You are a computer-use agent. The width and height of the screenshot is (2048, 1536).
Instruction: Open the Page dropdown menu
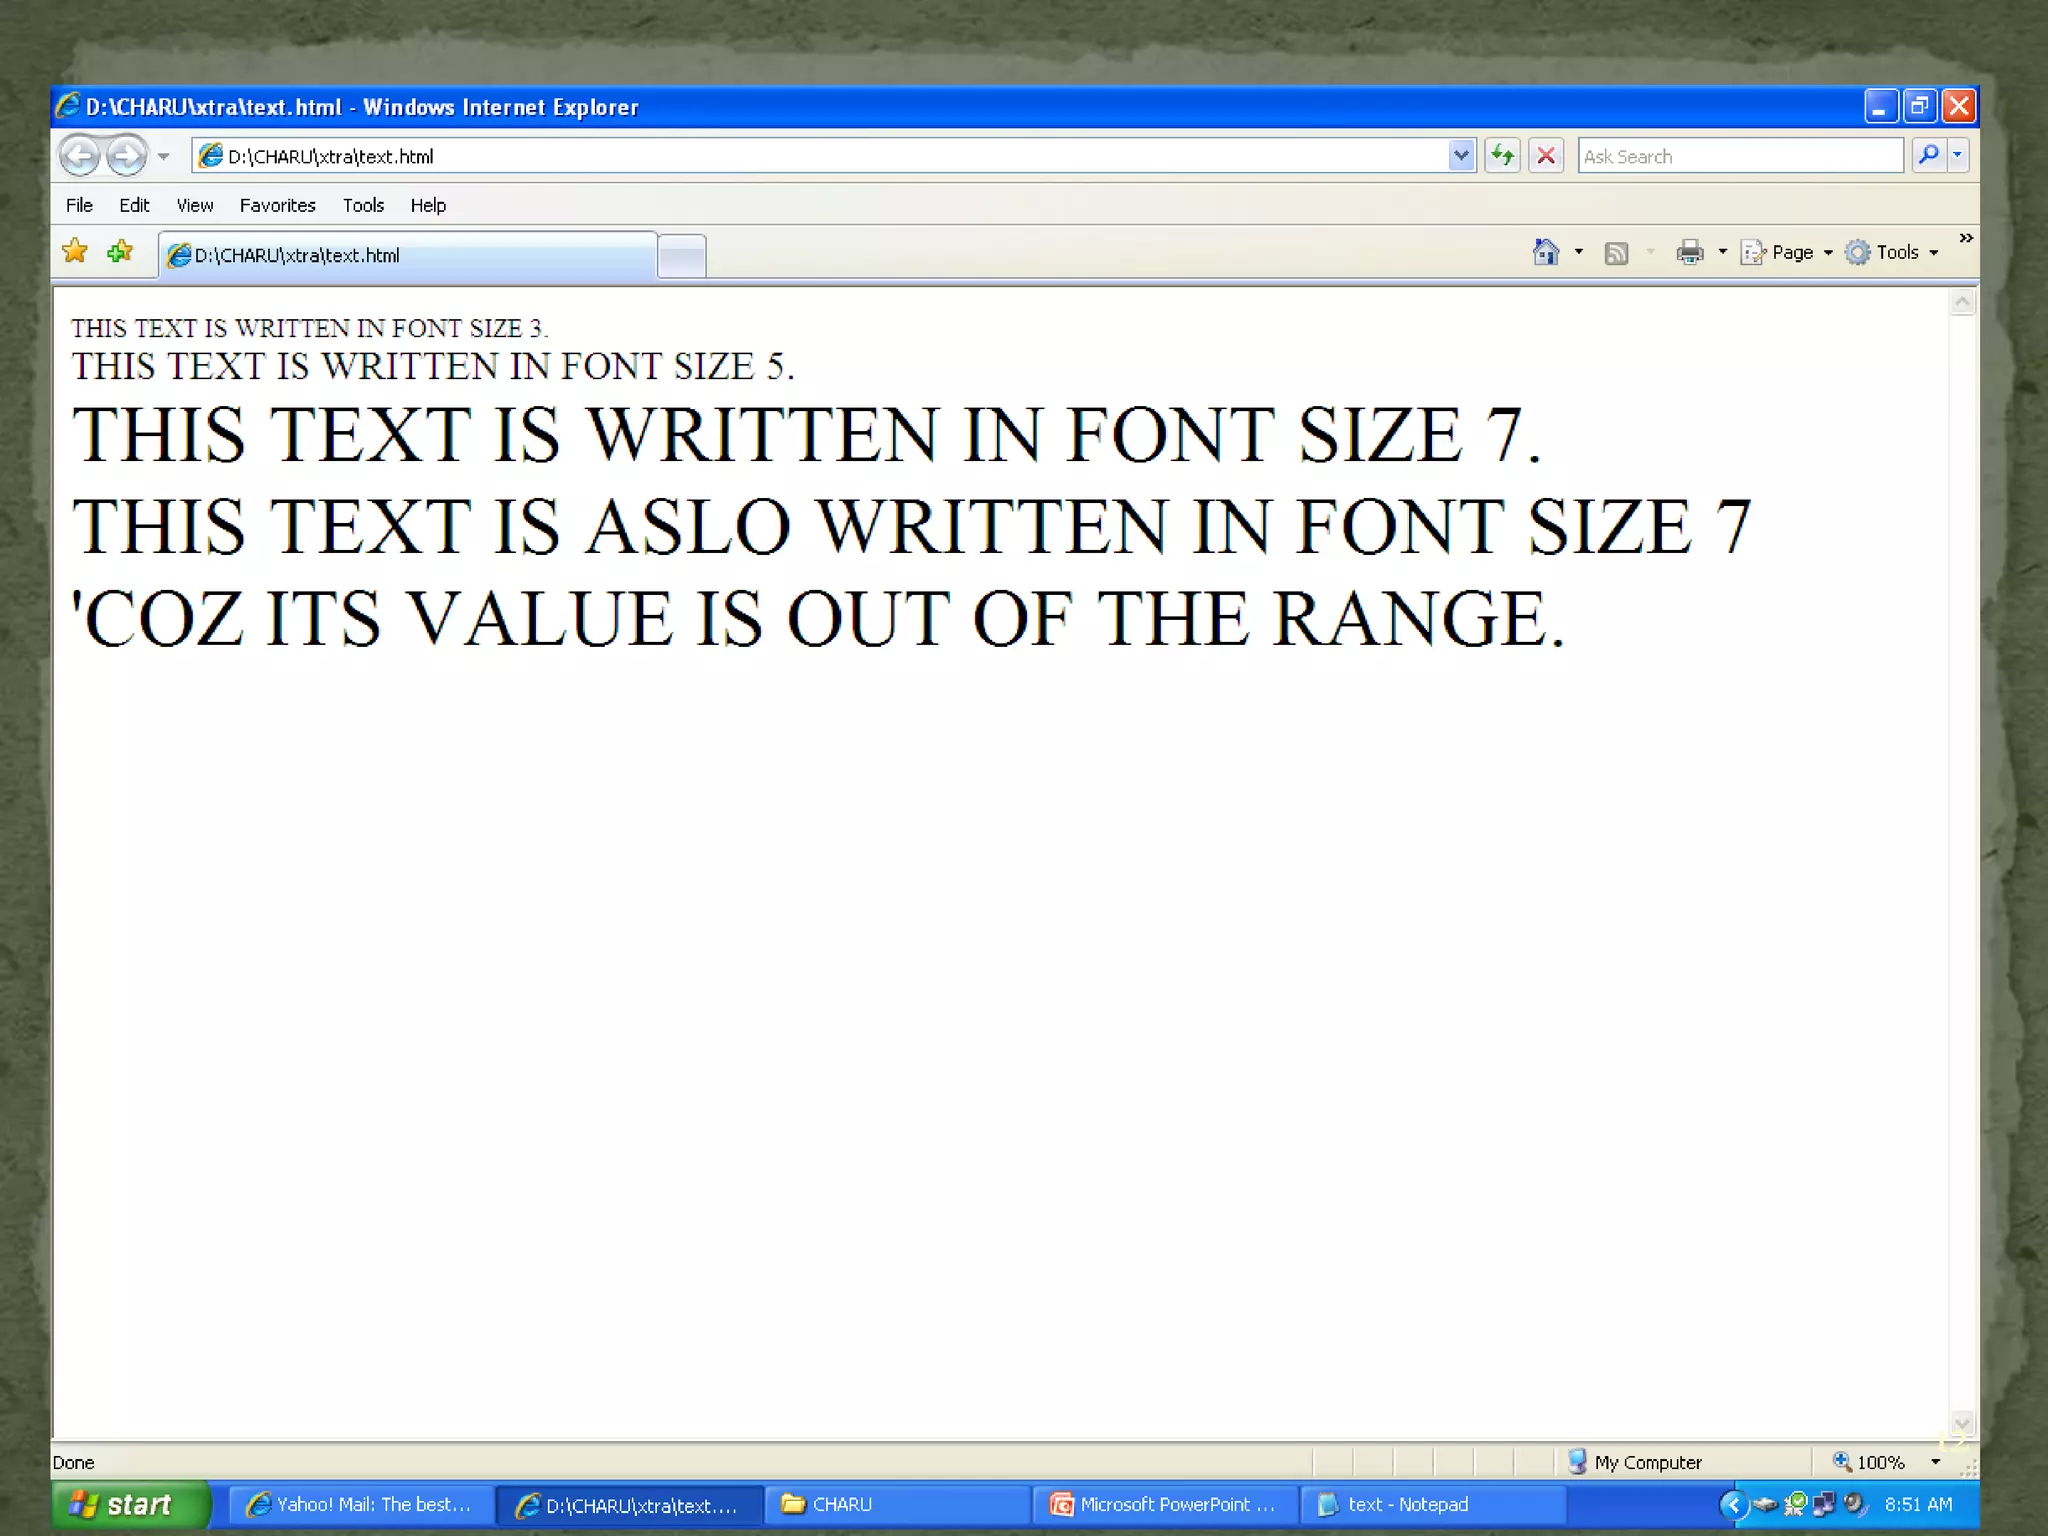(x=1790, y=252)
